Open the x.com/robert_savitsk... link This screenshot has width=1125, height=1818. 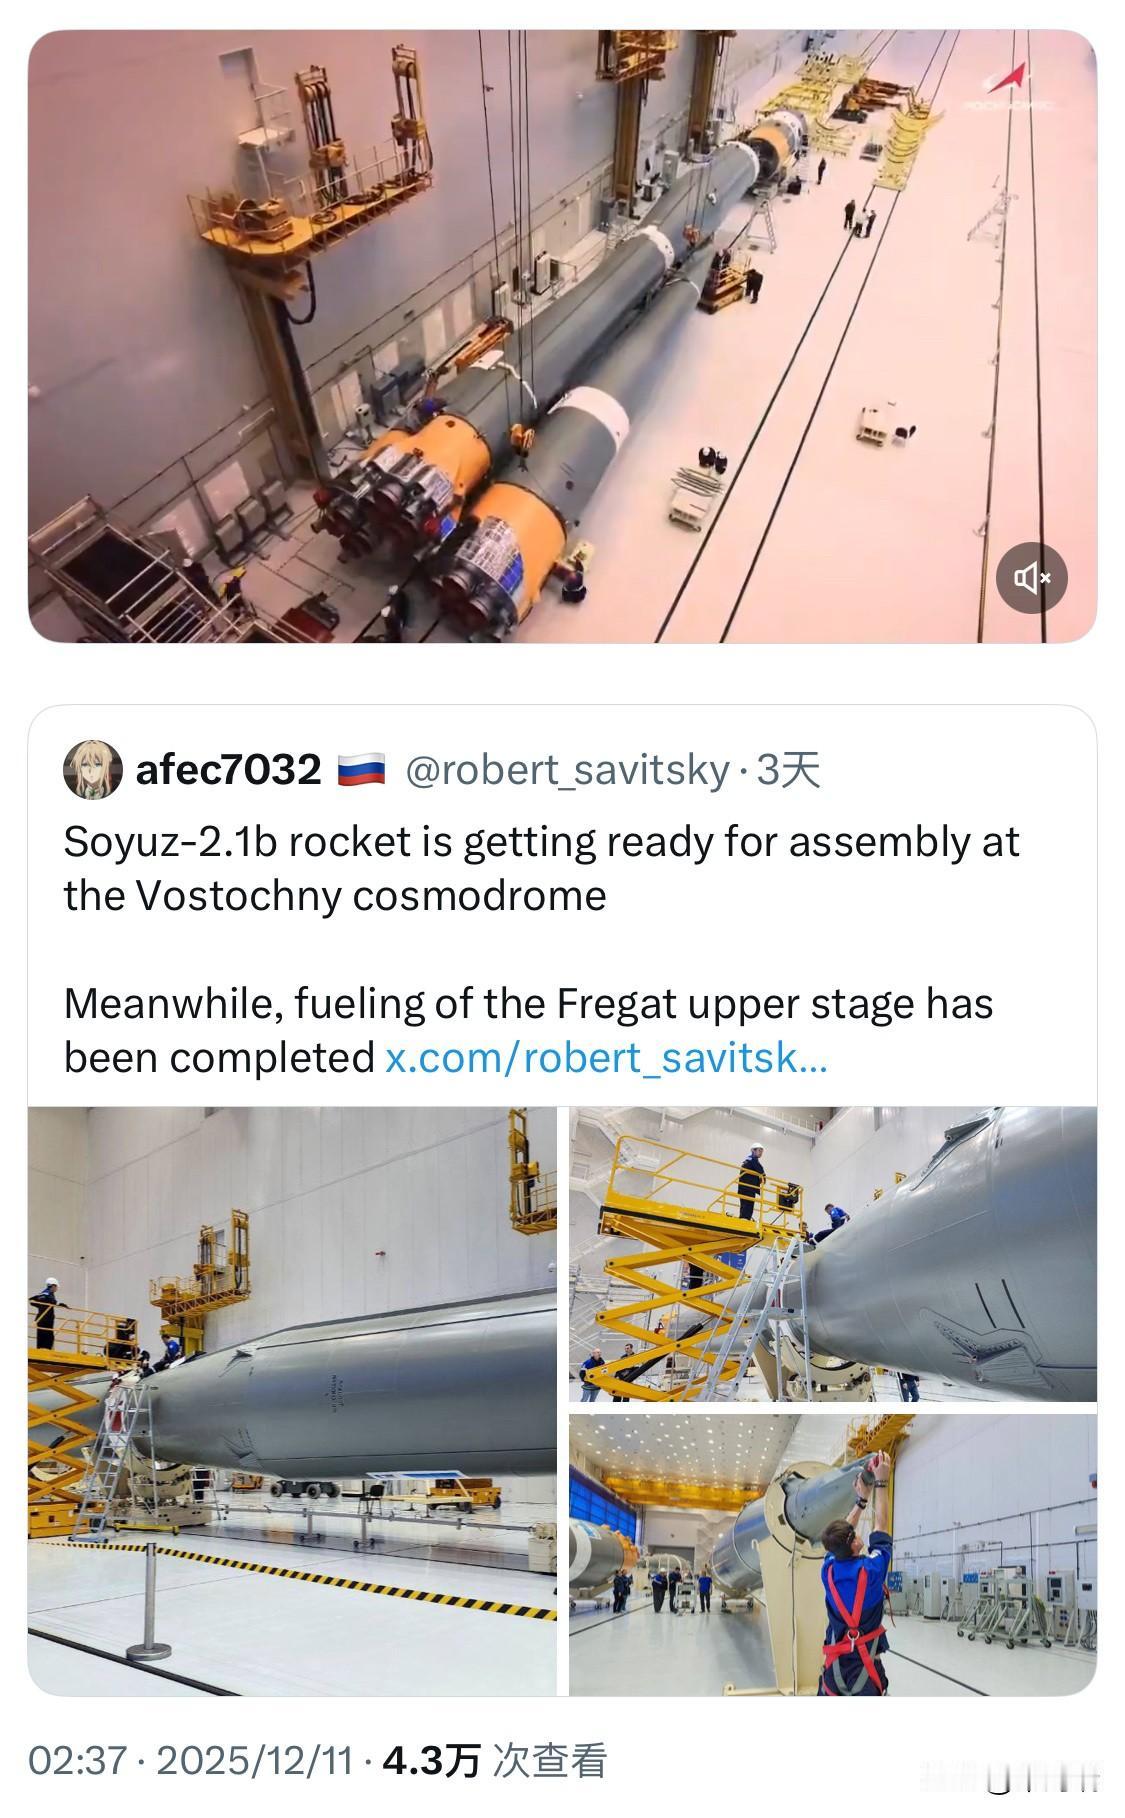coord(606,1057)
